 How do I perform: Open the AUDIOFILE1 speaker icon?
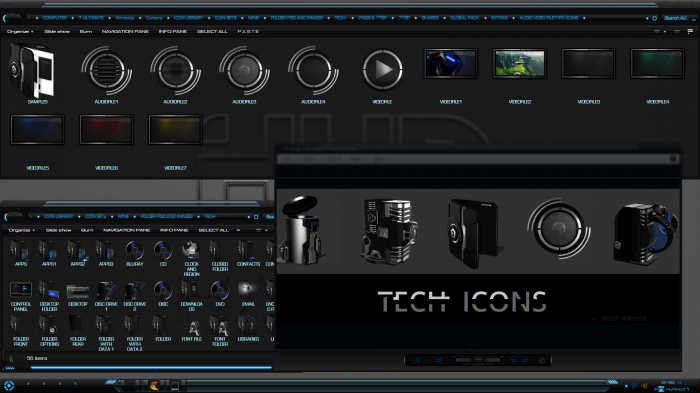click(x=106, y=71)
